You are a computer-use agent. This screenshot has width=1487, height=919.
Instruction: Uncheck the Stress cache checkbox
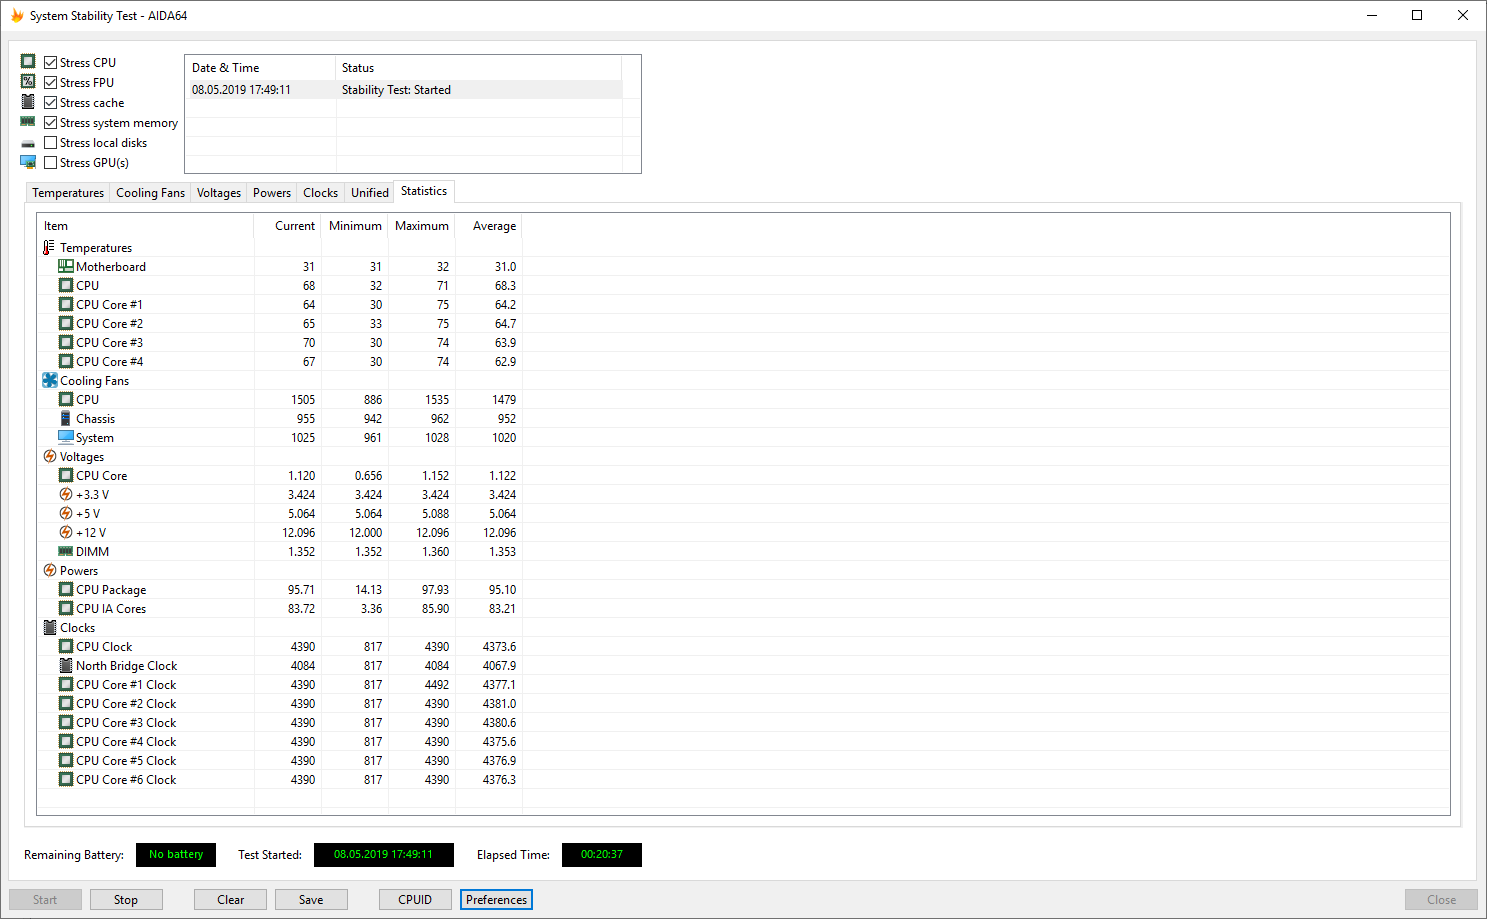(50, 102)
